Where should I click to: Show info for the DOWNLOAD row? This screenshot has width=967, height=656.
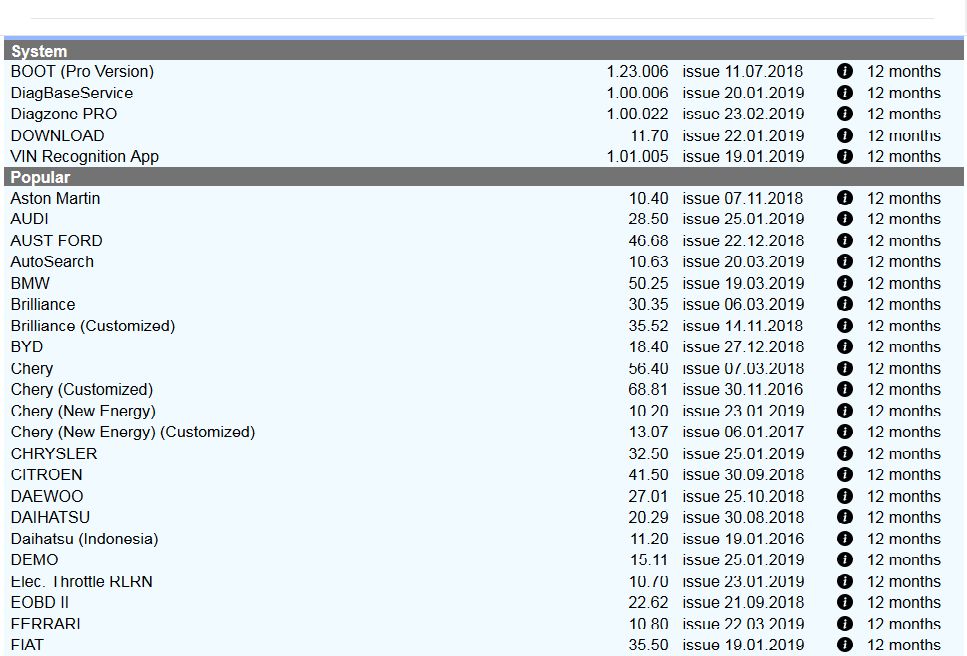pyautogui.click(x=845, y=135)
